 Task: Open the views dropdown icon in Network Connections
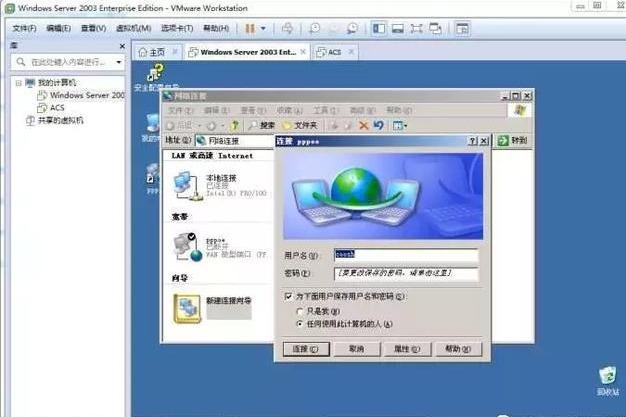click(x=400, y=125)
